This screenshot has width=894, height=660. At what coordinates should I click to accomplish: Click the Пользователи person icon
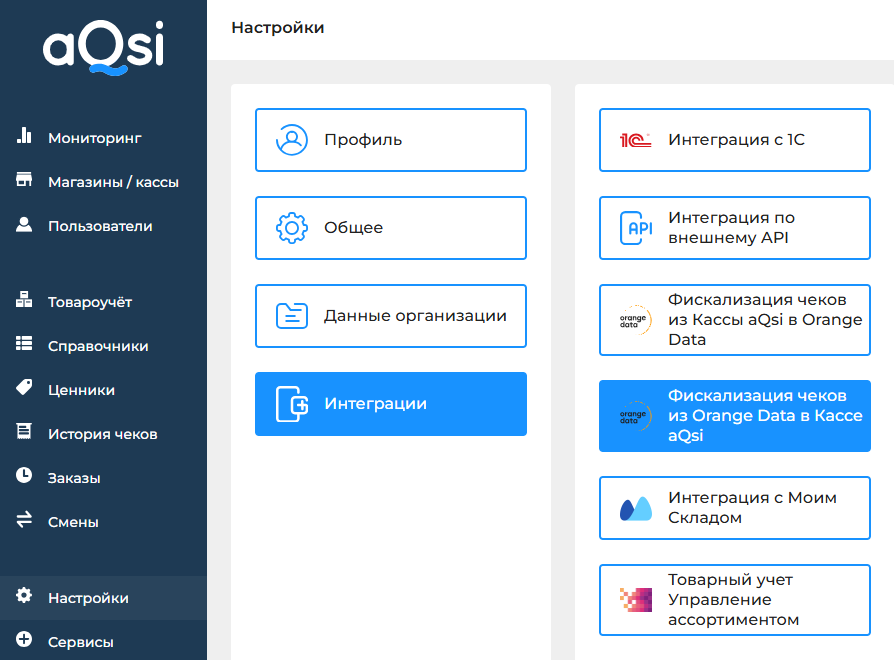pyautogui.click(x=25, y=225)
